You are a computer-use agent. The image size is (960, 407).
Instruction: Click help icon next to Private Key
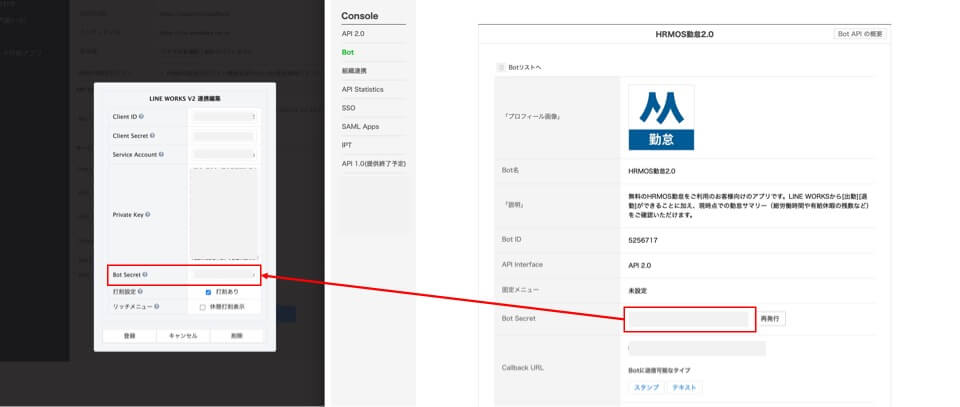tap(148, 215)
